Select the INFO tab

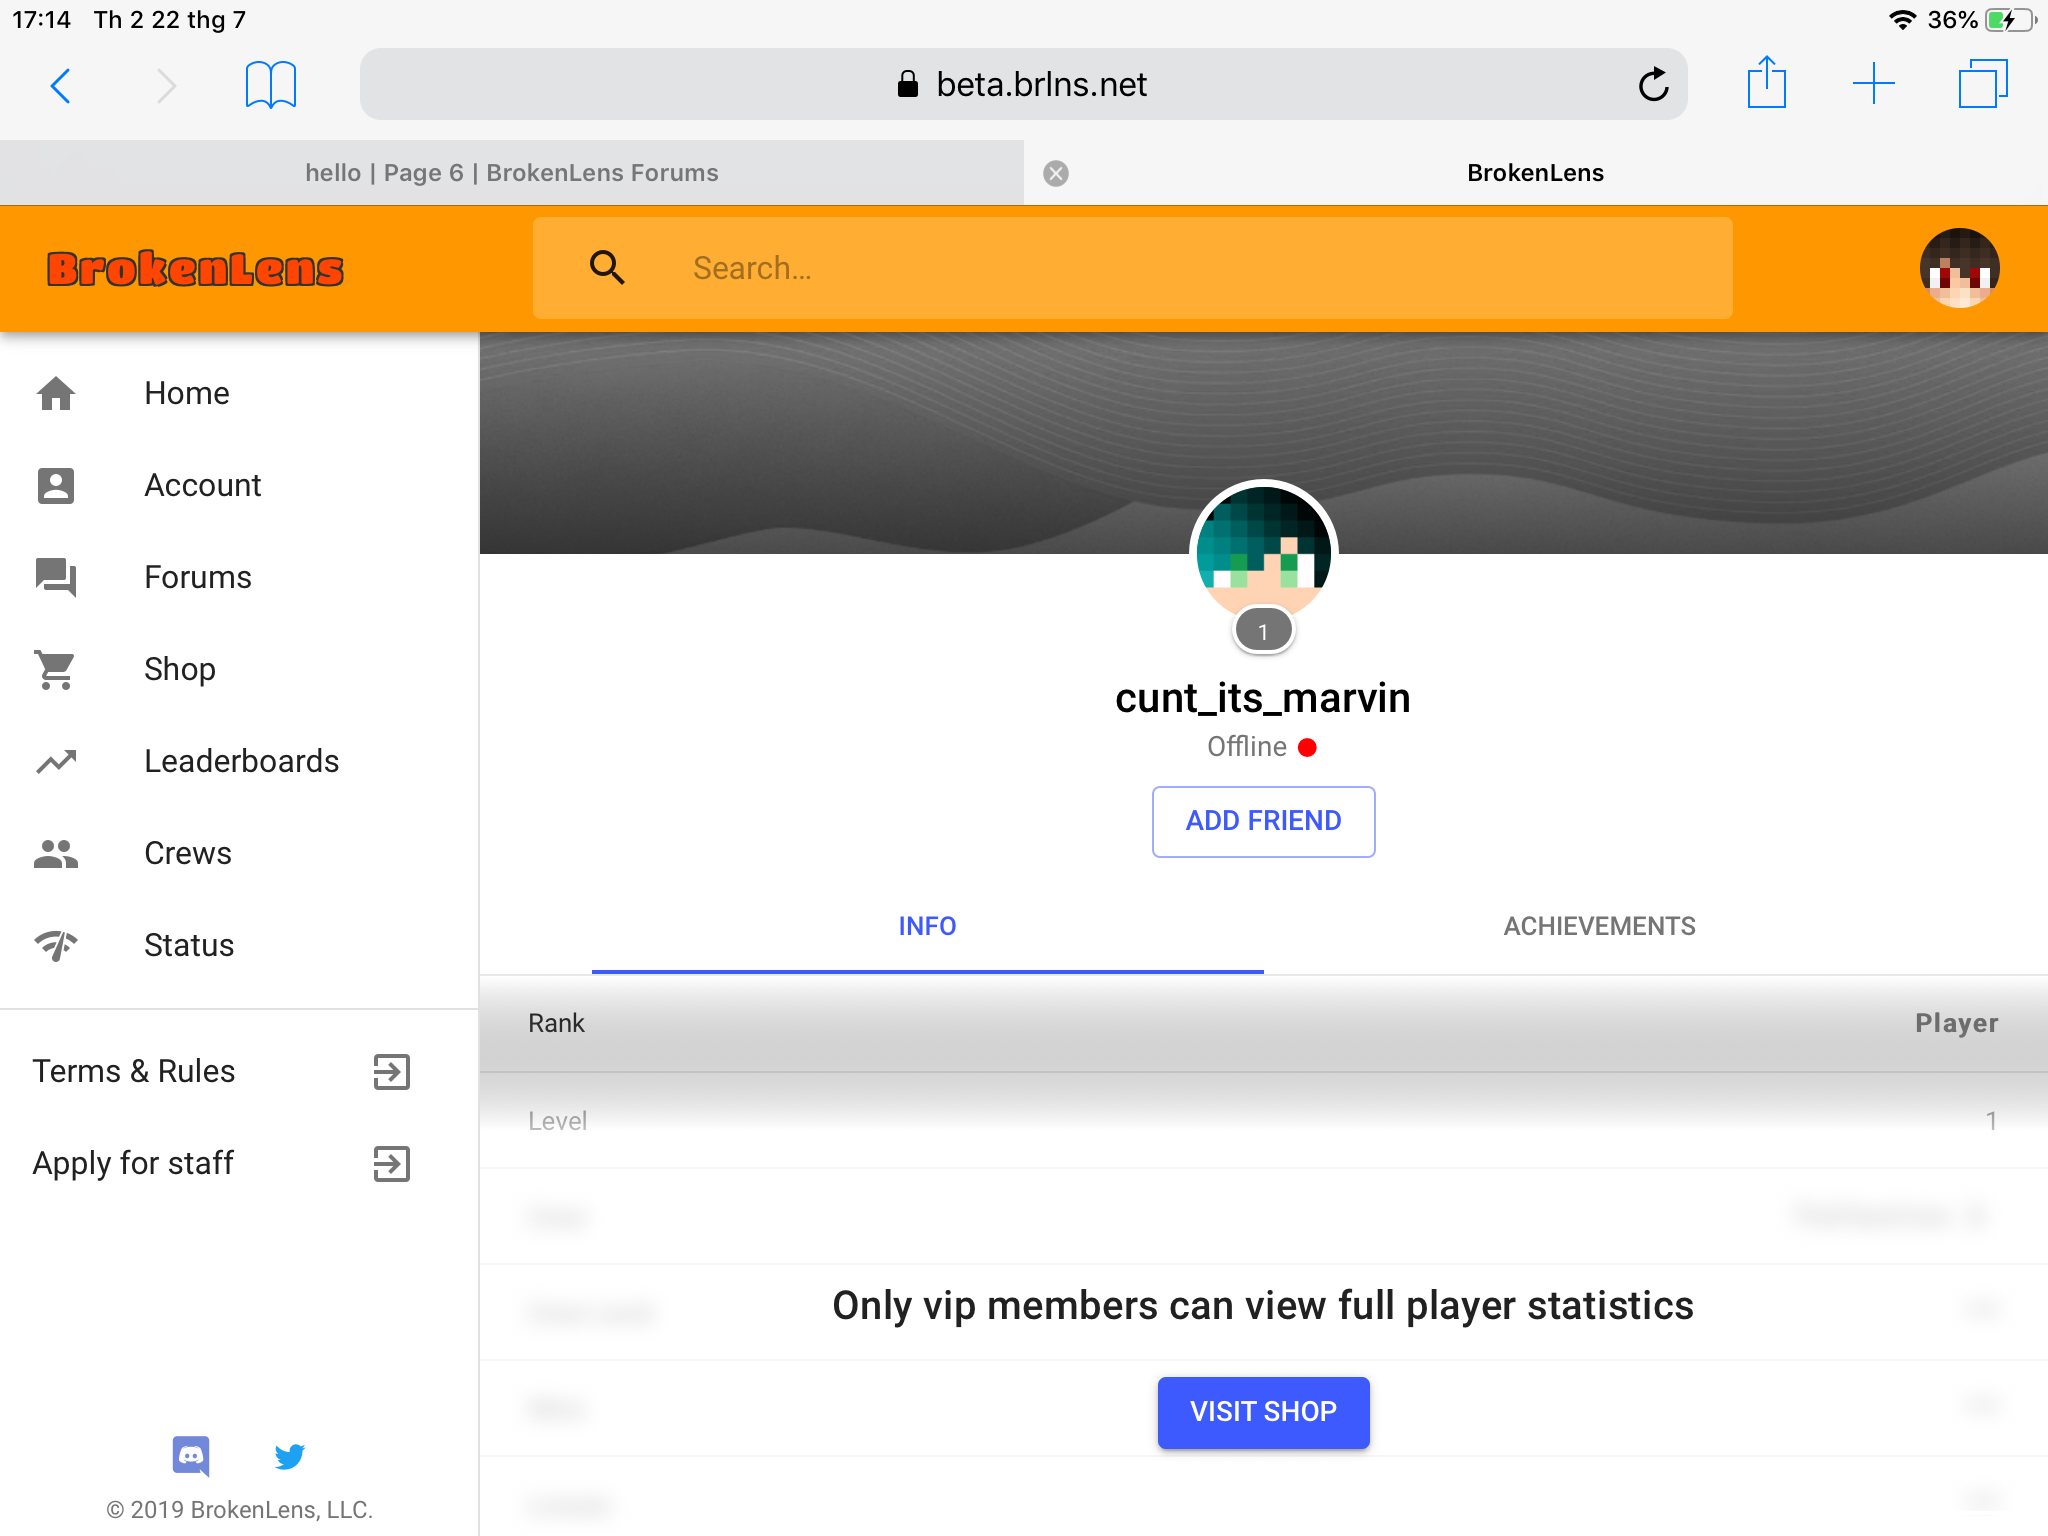[927, 926]
